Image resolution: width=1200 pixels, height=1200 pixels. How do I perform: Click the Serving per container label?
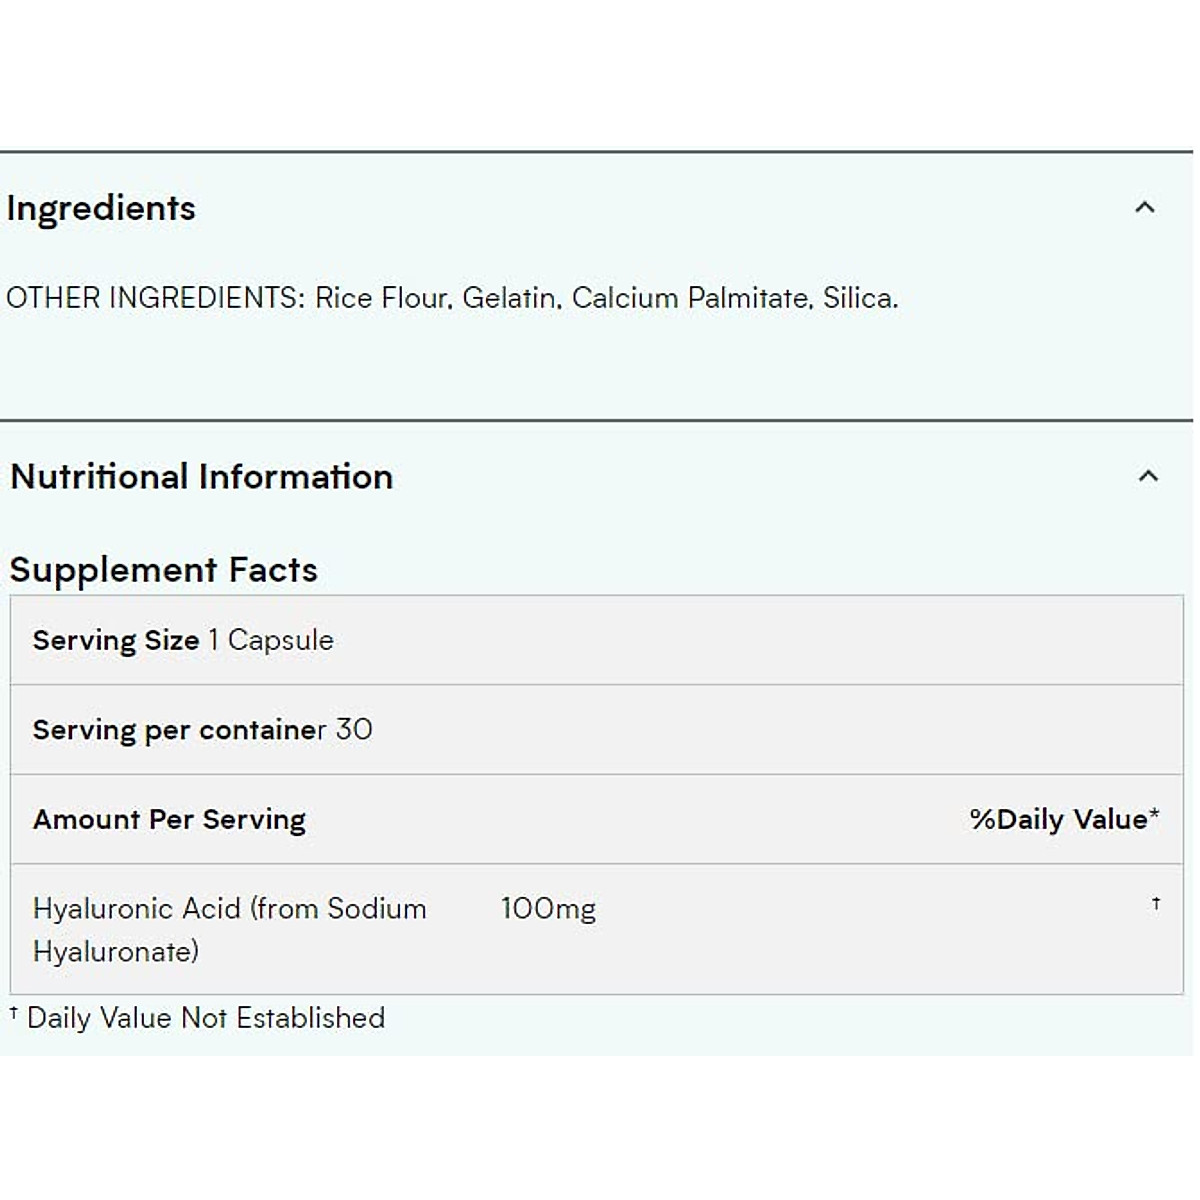point(179,730)
